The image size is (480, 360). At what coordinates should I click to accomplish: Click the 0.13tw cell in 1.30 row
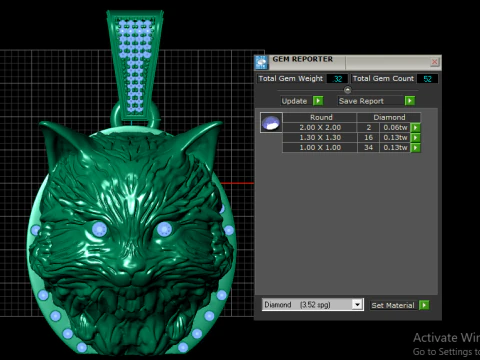click(x=395, y=138)
